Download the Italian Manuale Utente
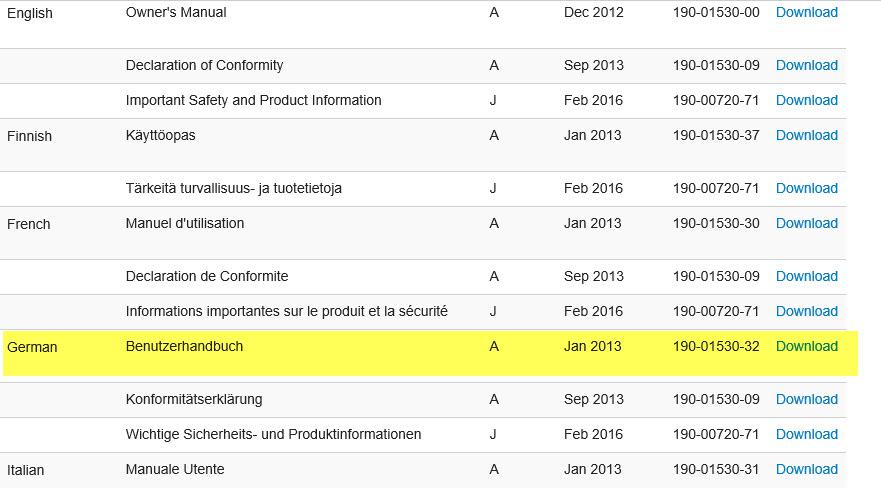The image size is (881, 488). 806,470
